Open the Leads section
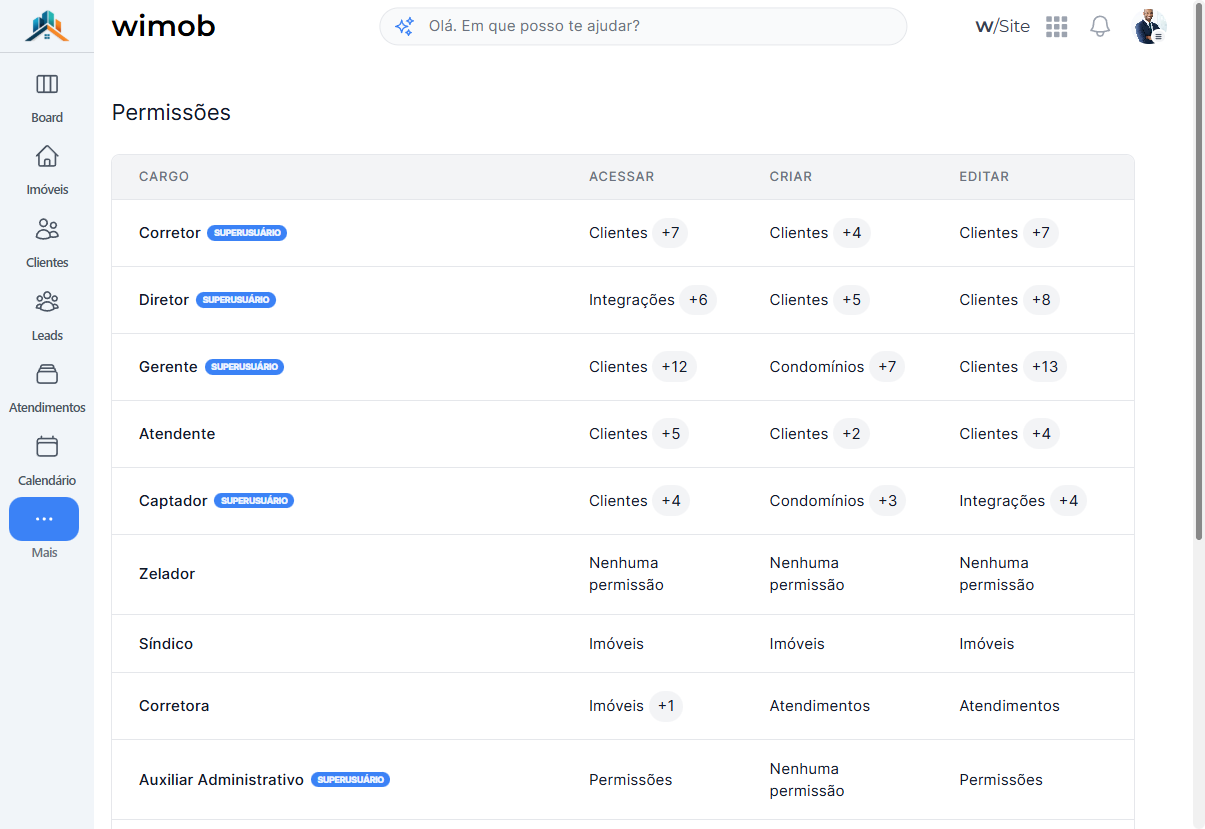 coord(47,316)
